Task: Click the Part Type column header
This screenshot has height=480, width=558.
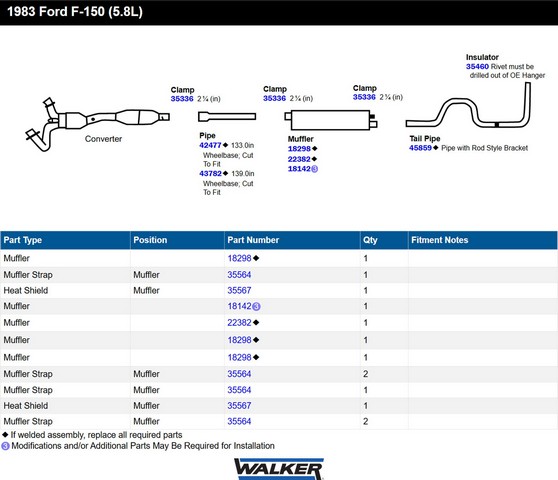Action: click(65, 240)
